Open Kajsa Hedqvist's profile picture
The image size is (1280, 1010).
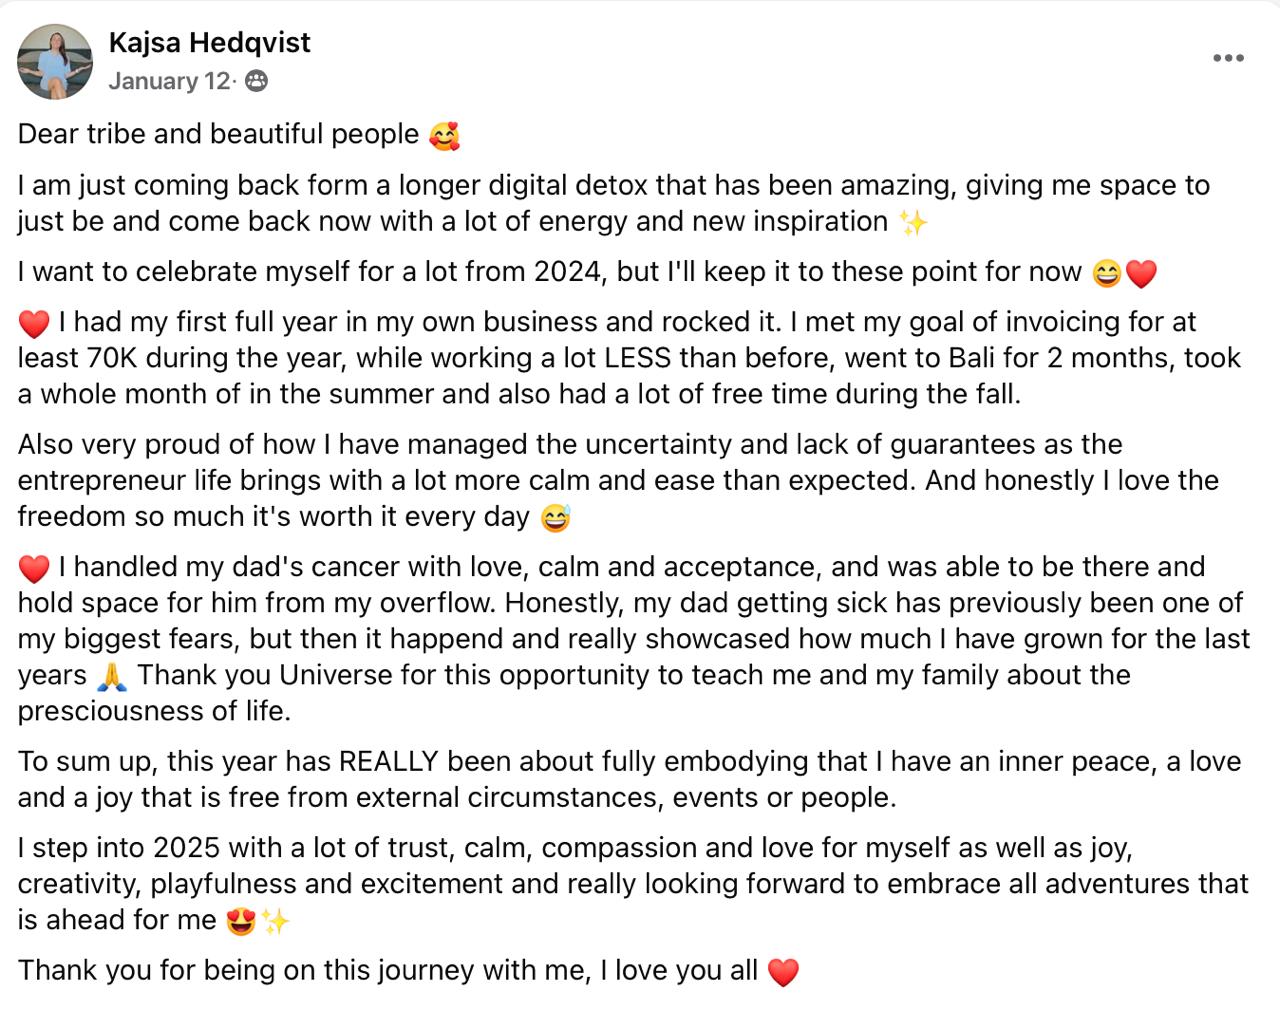pos(54,62)
